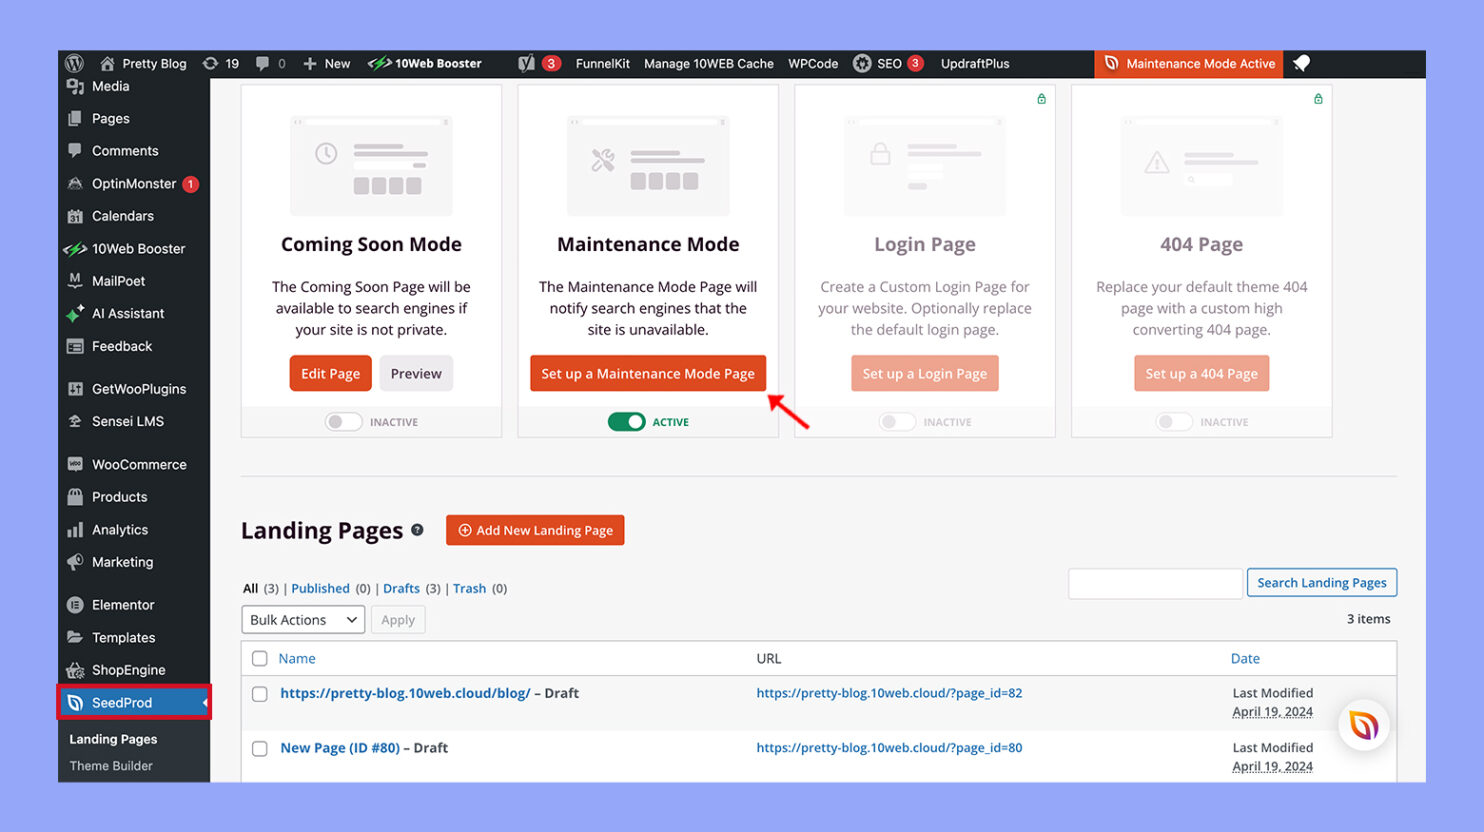Enable the Coming Soon Mode toggle
Image resolution: width=1484 pixels, height=832 pixels.
pyautogui.click(x=343, y=421)
